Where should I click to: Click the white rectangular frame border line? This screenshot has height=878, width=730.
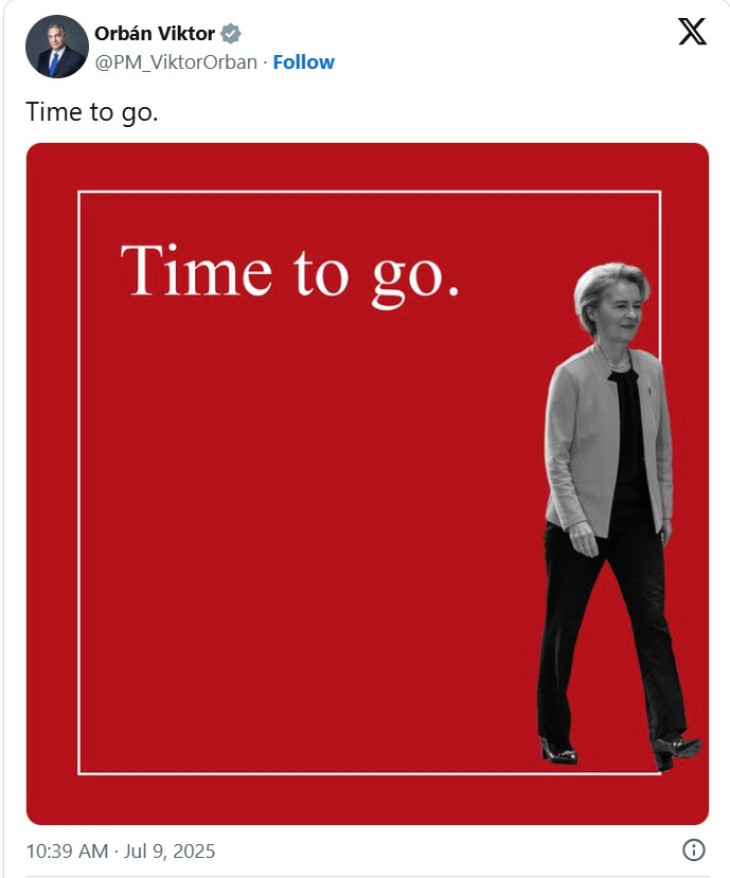point(369,192)
